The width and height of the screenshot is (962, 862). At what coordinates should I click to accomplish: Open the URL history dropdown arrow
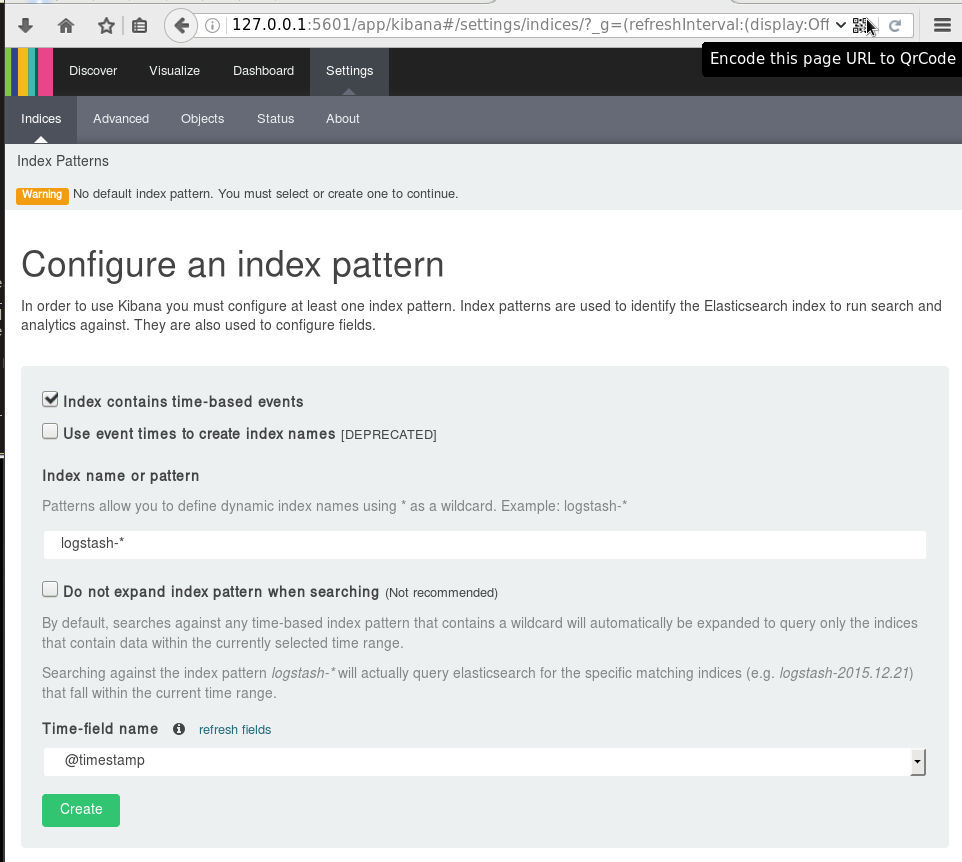tap(841, 25)
